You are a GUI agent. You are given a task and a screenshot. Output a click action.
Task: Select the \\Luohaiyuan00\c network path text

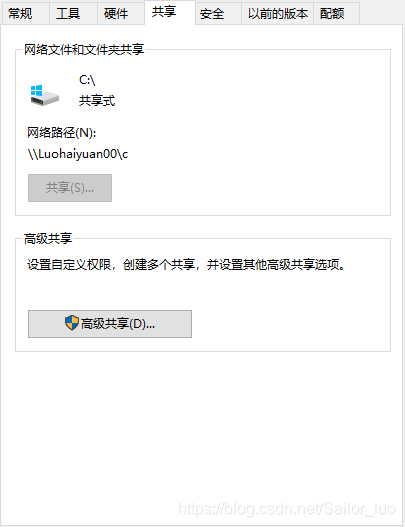click(78, 154)
